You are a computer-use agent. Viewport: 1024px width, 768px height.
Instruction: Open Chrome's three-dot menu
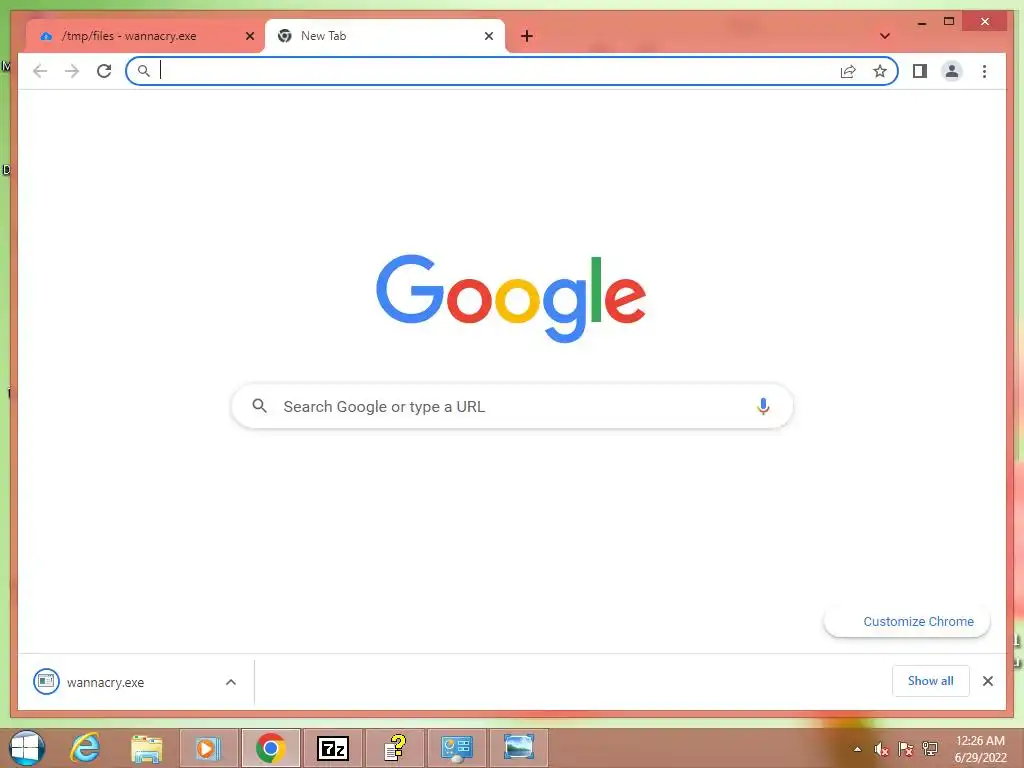pyautogui.click(x=984, y=71)
